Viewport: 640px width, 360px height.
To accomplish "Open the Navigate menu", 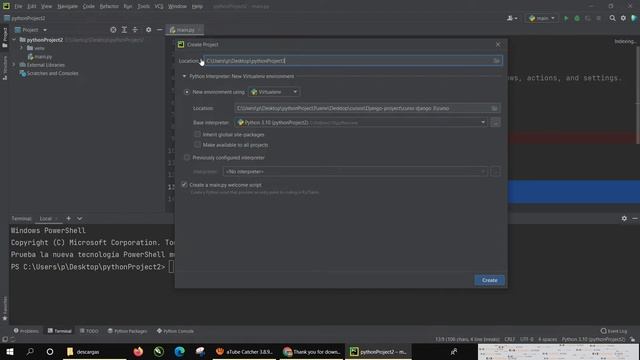I will (x=67, y=7).
